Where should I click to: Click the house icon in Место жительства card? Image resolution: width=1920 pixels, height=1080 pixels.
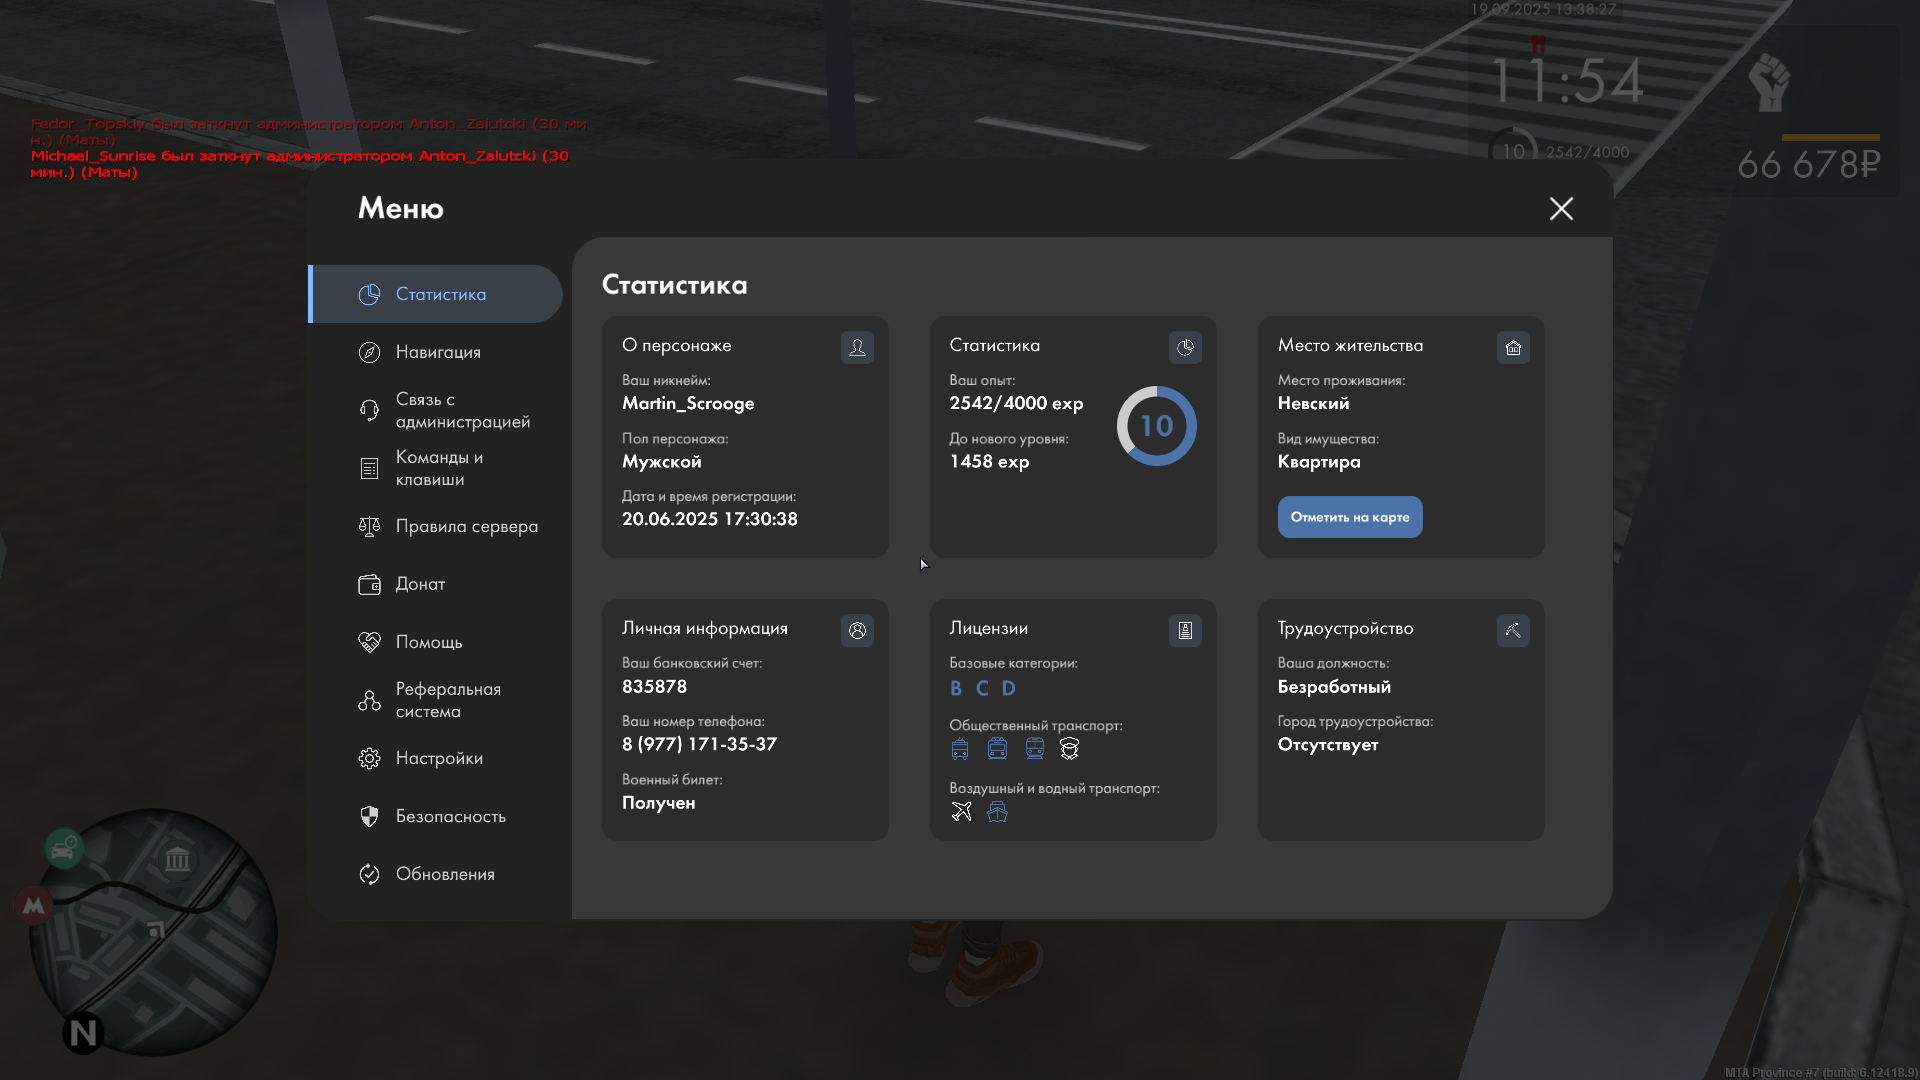point(1513,347)
